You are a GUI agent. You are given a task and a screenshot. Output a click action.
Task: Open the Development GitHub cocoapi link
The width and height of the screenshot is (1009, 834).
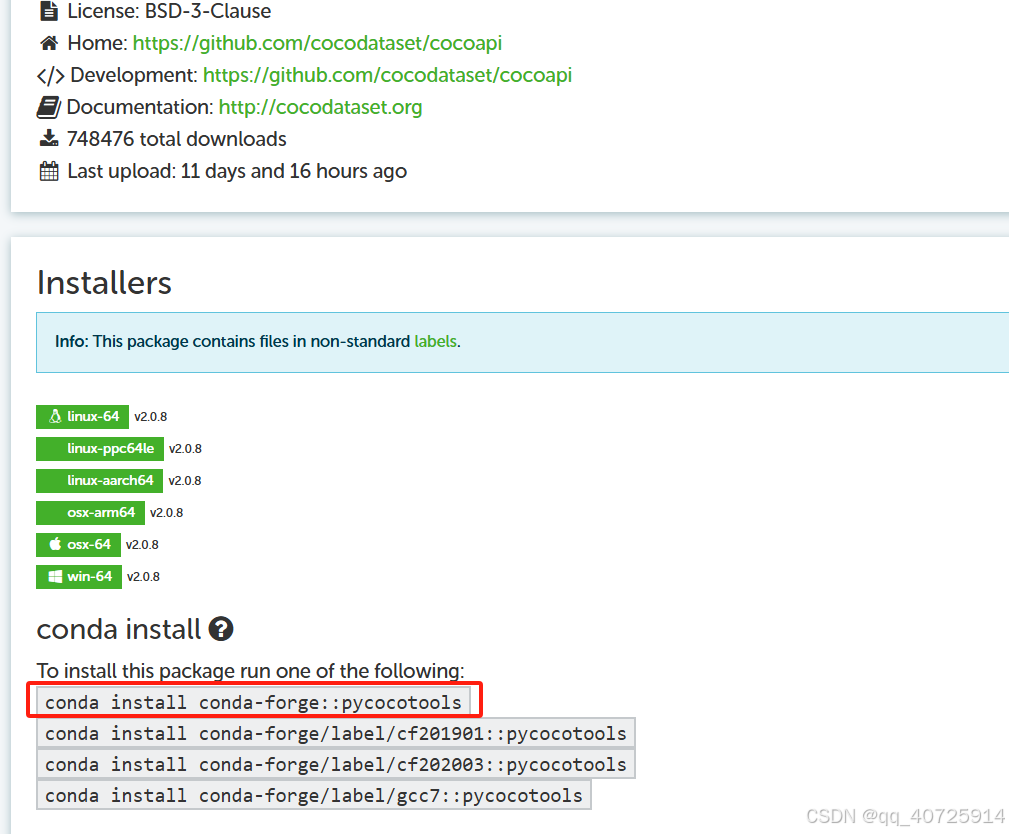(387, 75)
